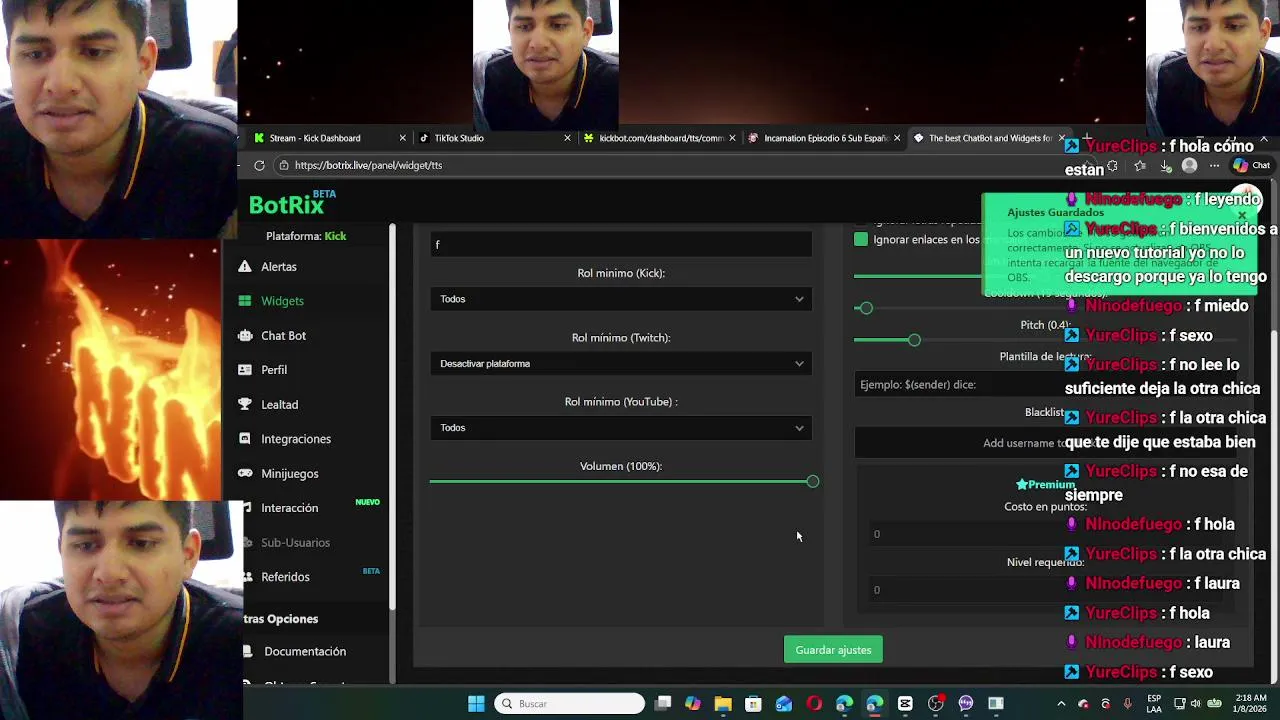Open the Copilot Chat button in browser

[1251, 165]
